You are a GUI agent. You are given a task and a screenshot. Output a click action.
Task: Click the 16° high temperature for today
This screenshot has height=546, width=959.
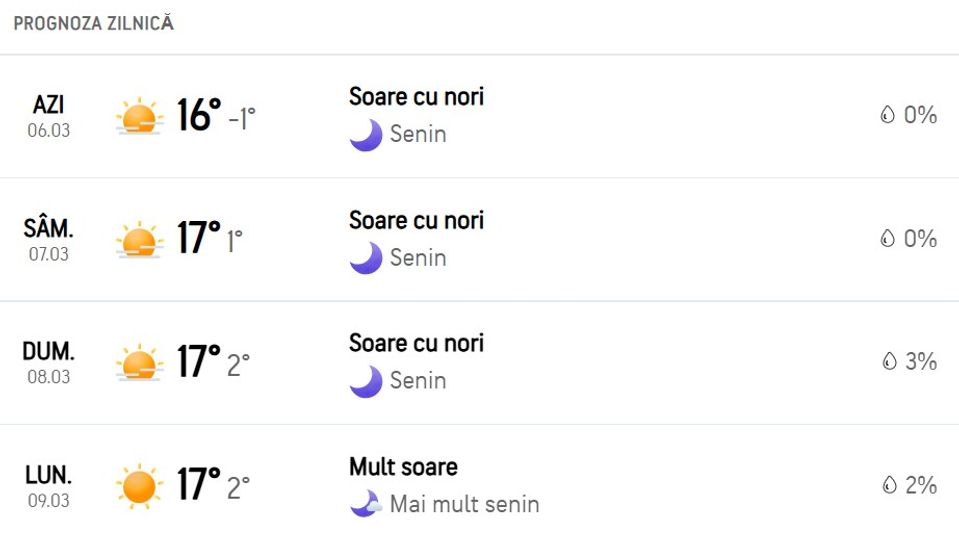199,115
